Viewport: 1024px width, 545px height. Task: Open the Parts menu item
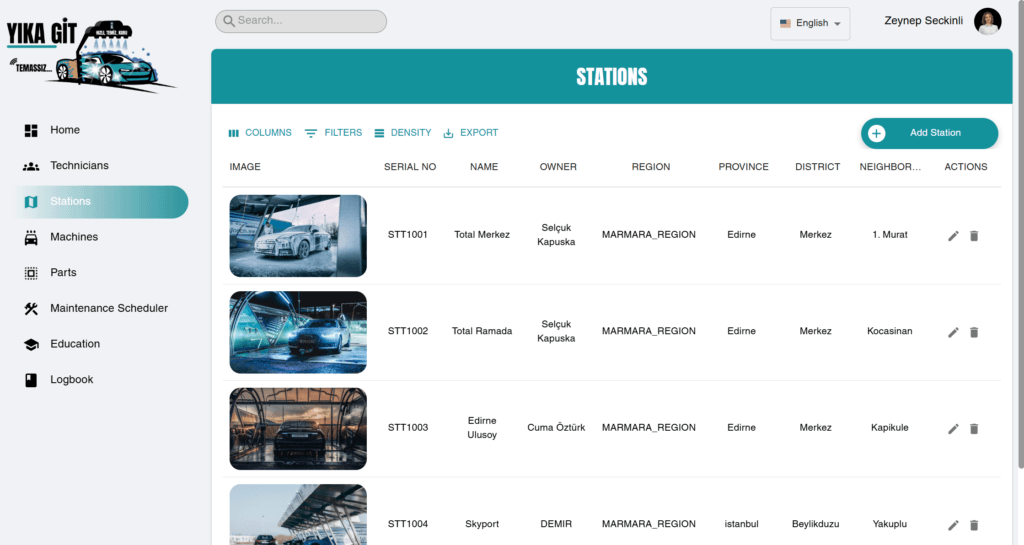pos(101,273)
